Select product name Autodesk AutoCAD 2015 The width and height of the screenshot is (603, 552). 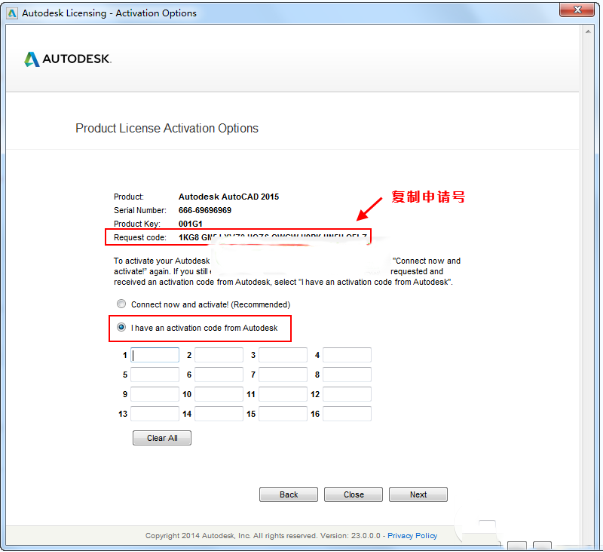coord(229,197)
